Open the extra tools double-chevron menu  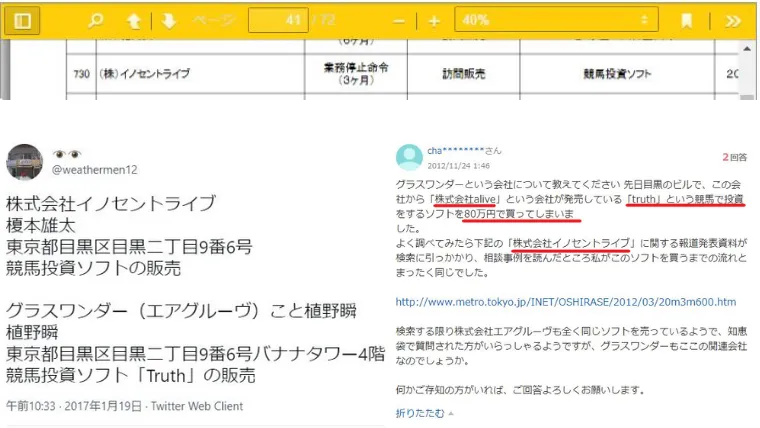click(x=733, y=21)
